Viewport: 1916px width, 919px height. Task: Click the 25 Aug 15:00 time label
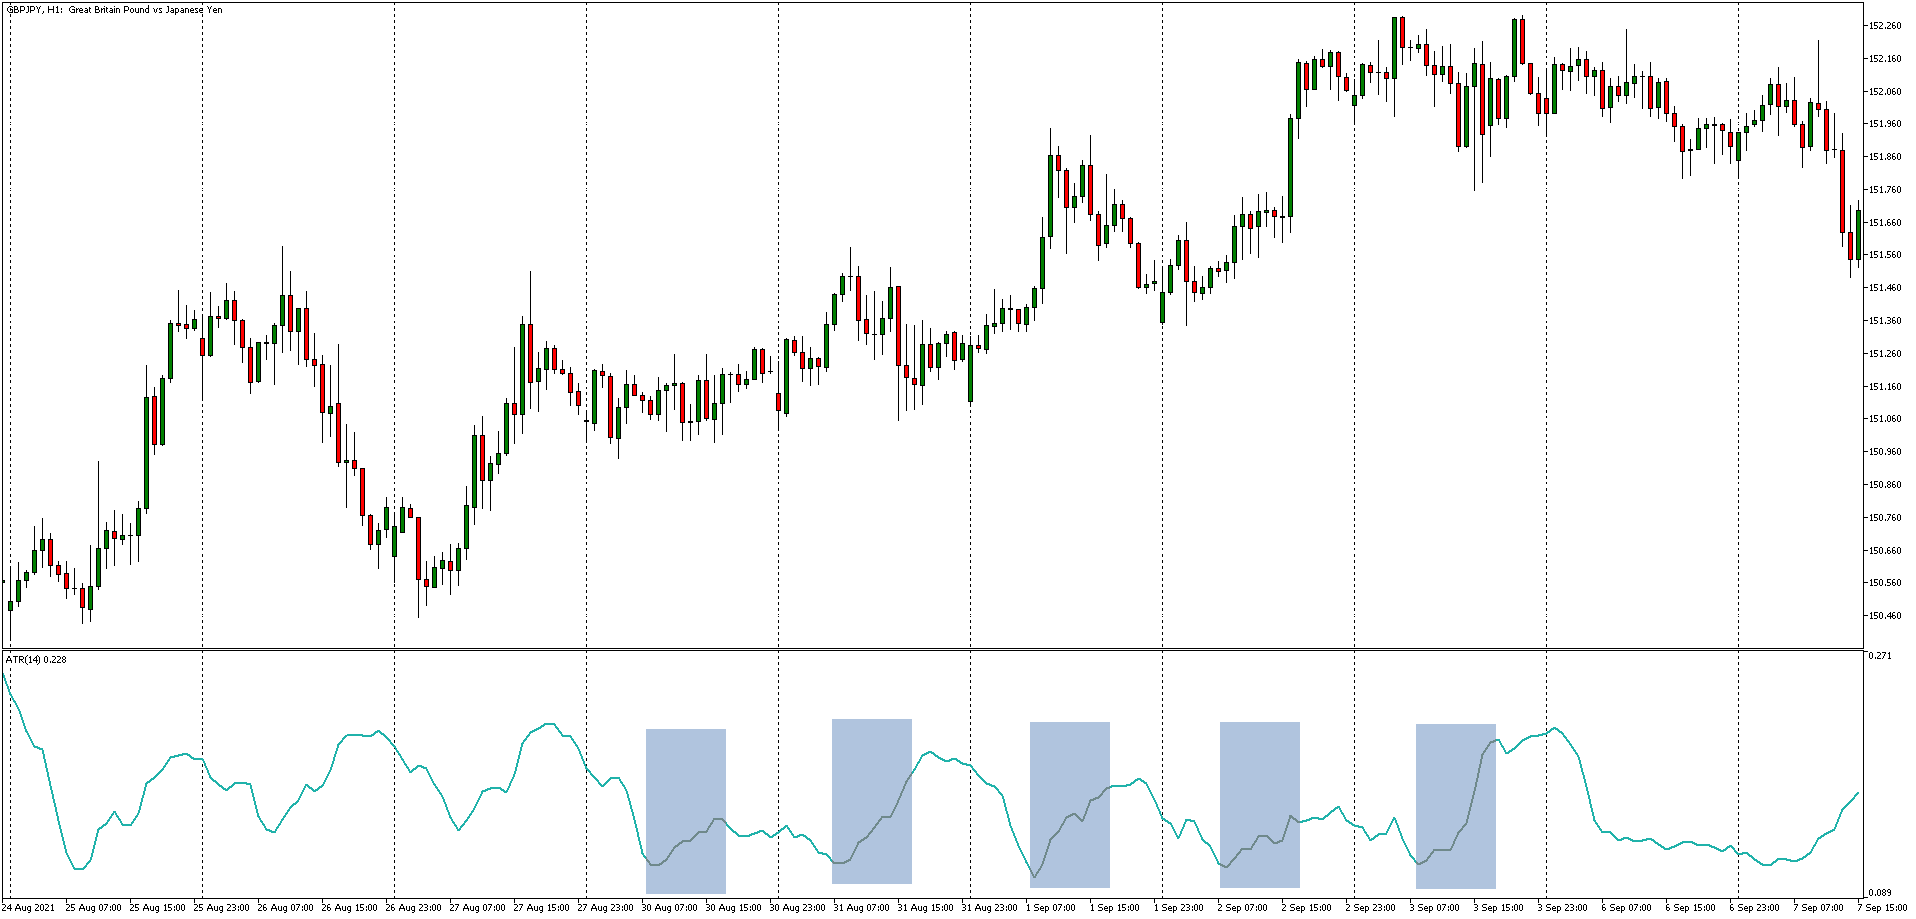[157, 908]
